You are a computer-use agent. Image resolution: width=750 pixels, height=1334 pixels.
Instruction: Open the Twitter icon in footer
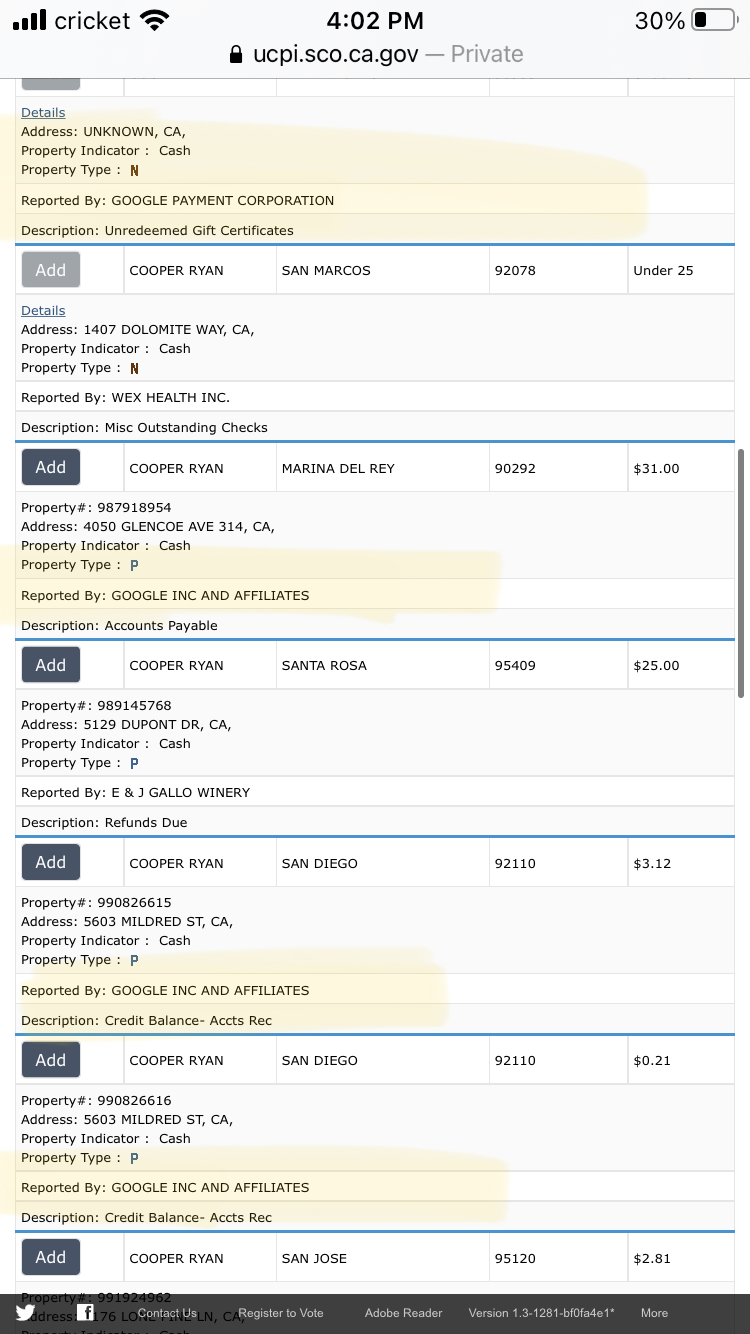(x=25, y=1313)
